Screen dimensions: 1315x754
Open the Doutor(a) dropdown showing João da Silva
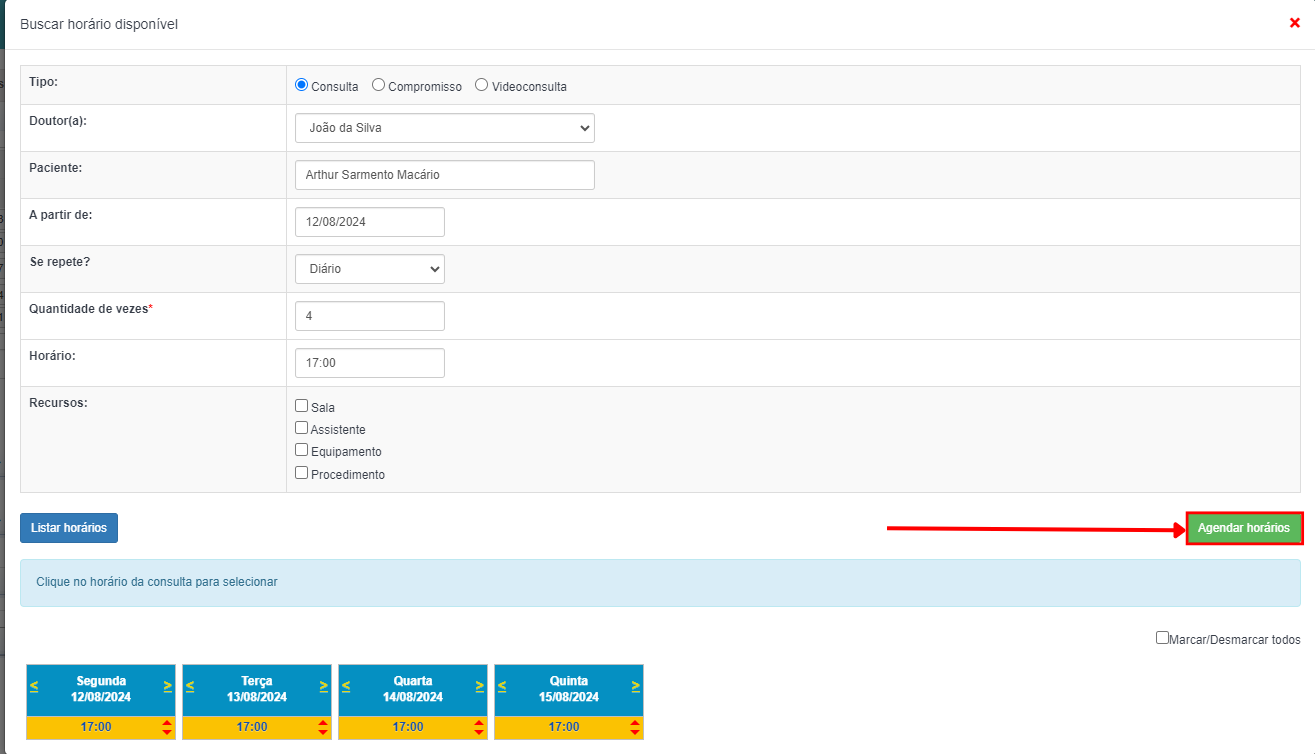click(x=445, y=128)
